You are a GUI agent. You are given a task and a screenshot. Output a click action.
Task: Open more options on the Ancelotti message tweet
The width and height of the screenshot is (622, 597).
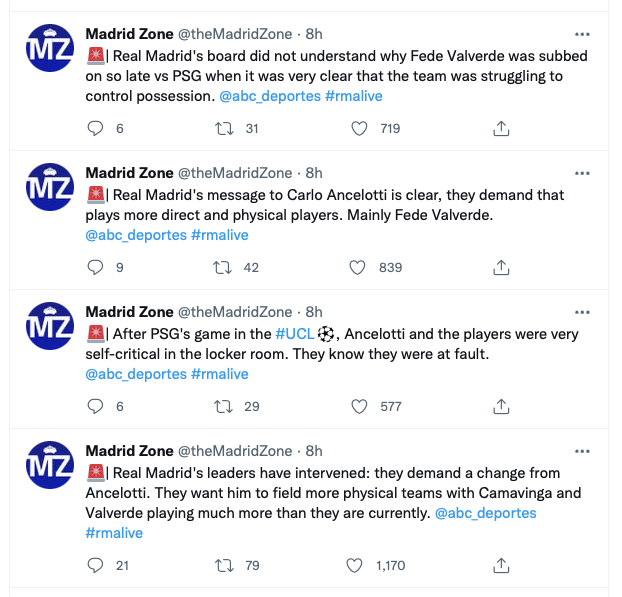[582, 173]
